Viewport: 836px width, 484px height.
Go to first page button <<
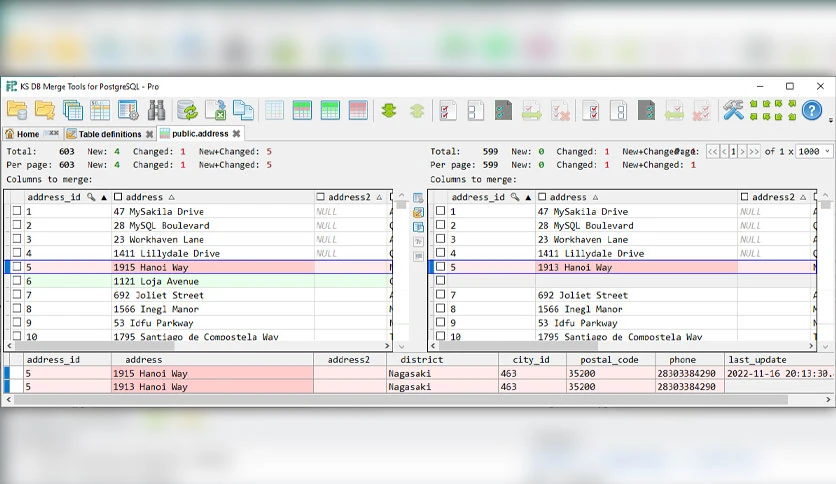coord(712,151)
